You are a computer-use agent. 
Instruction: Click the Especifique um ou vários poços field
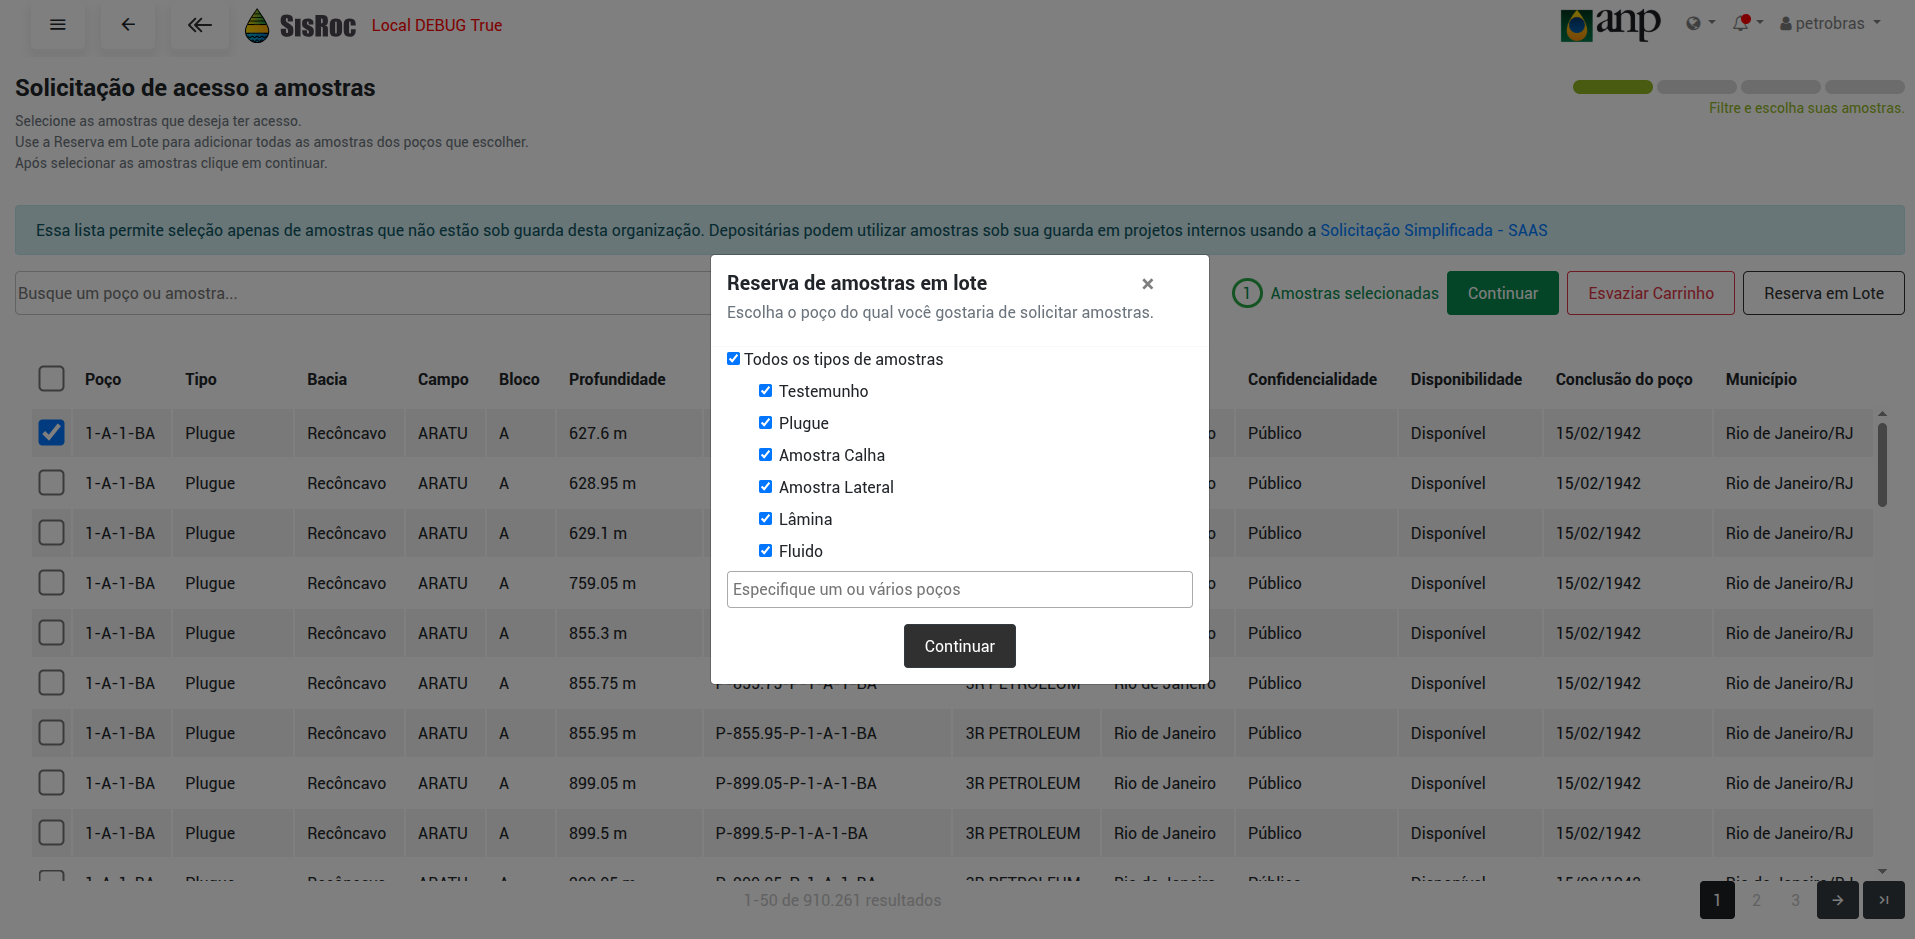click(959, 589)
